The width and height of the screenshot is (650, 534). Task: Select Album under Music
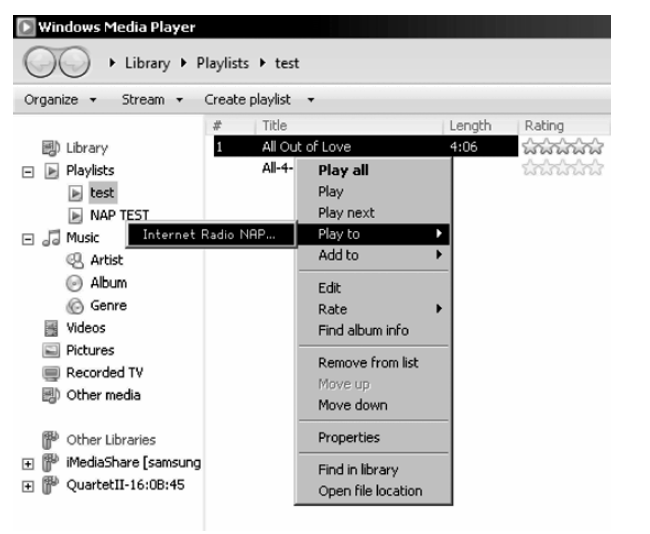coord(109,283)
